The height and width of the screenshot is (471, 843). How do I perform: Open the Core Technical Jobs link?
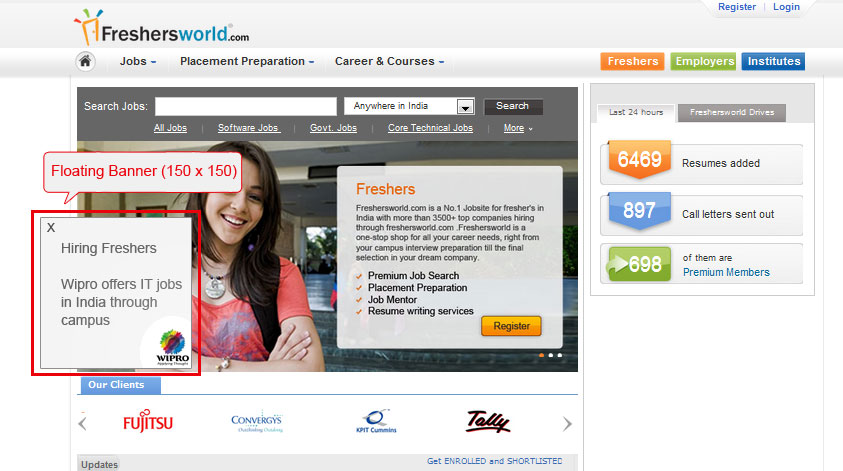click(430, 128)
